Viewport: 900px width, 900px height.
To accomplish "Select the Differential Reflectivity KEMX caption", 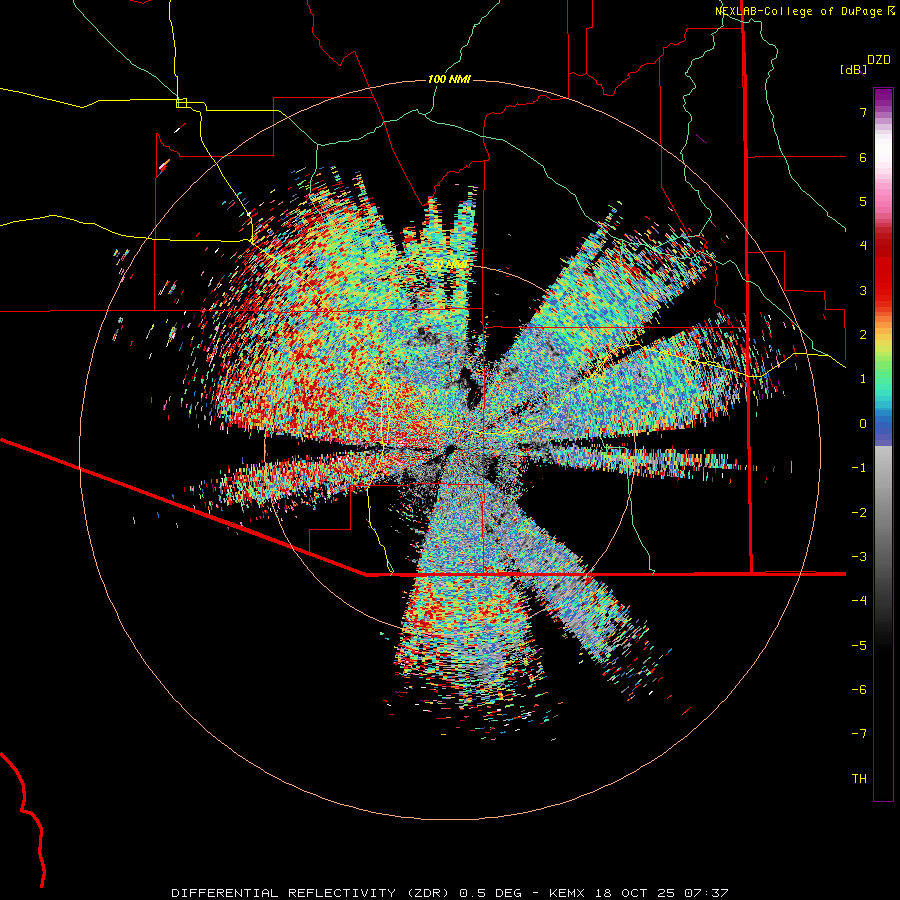I will coord(449,893).
